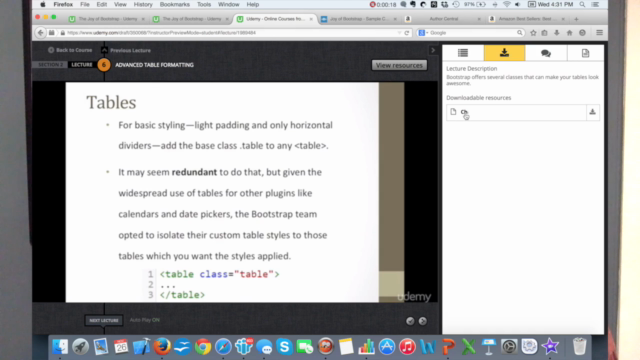This screenshot has width=640, height=360.
Task: Open the Trash in the dock
Action: 579,347
